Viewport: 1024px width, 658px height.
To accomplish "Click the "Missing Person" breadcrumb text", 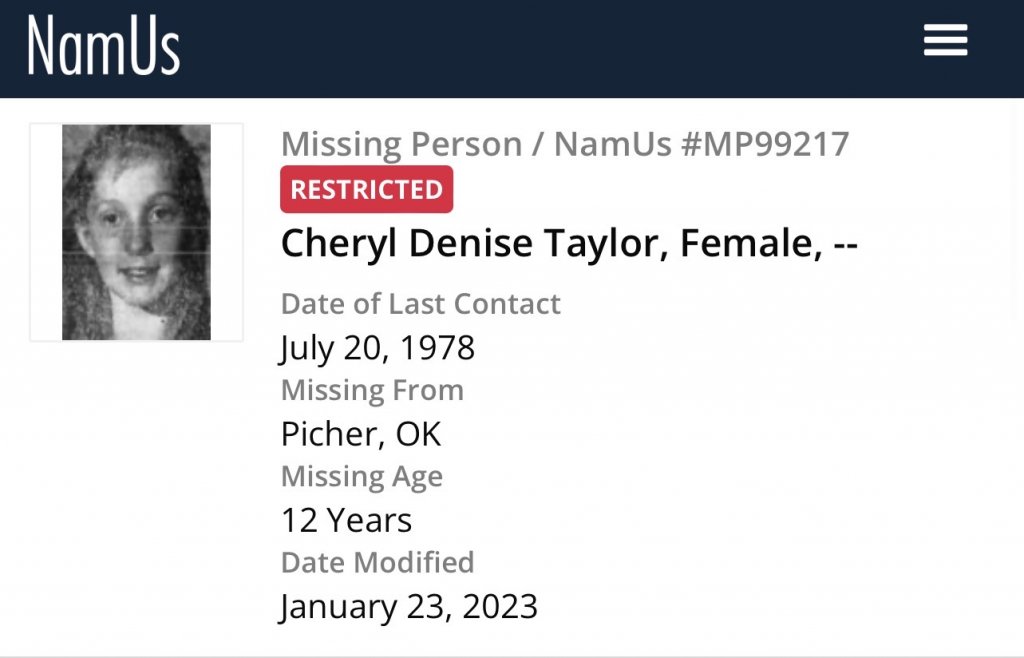I will click(x=401, y=145).
